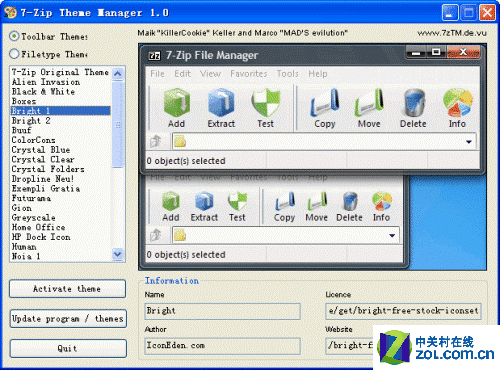Click the Licence field
This screenshot has width=500, height=370.
[403, 311]
